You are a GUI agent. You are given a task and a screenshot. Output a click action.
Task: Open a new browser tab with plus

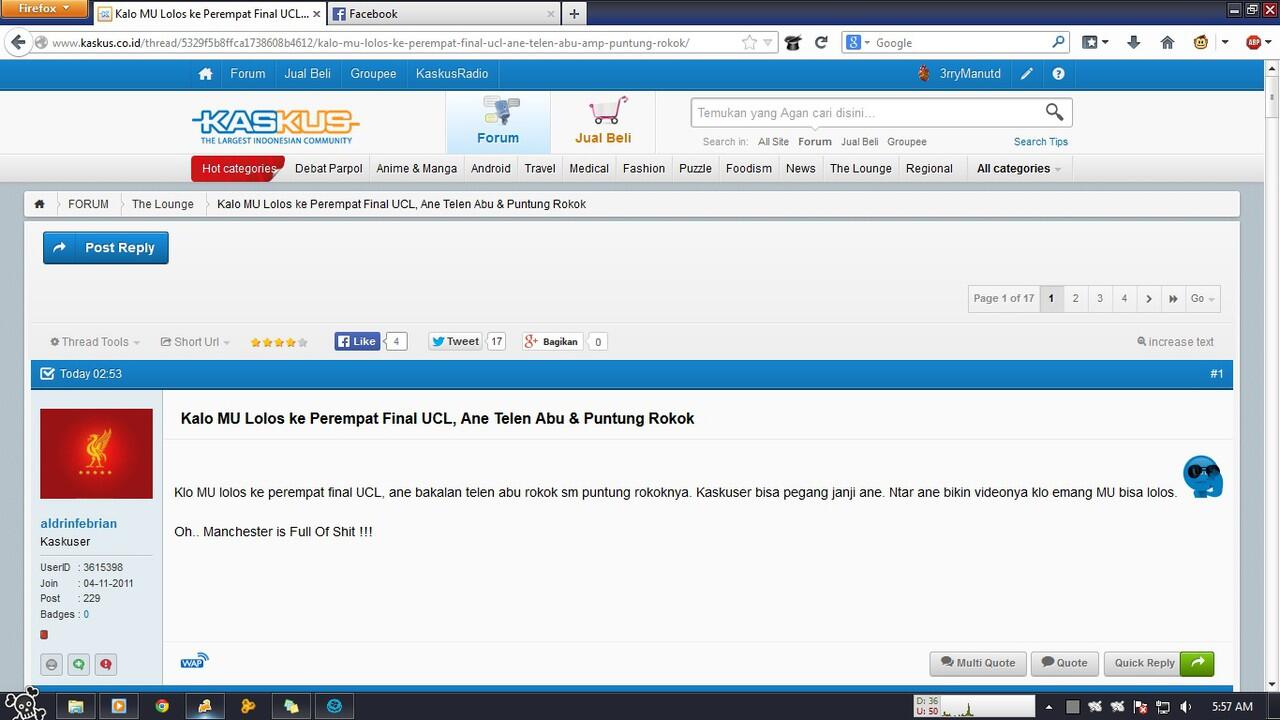[x=574, y=14]
